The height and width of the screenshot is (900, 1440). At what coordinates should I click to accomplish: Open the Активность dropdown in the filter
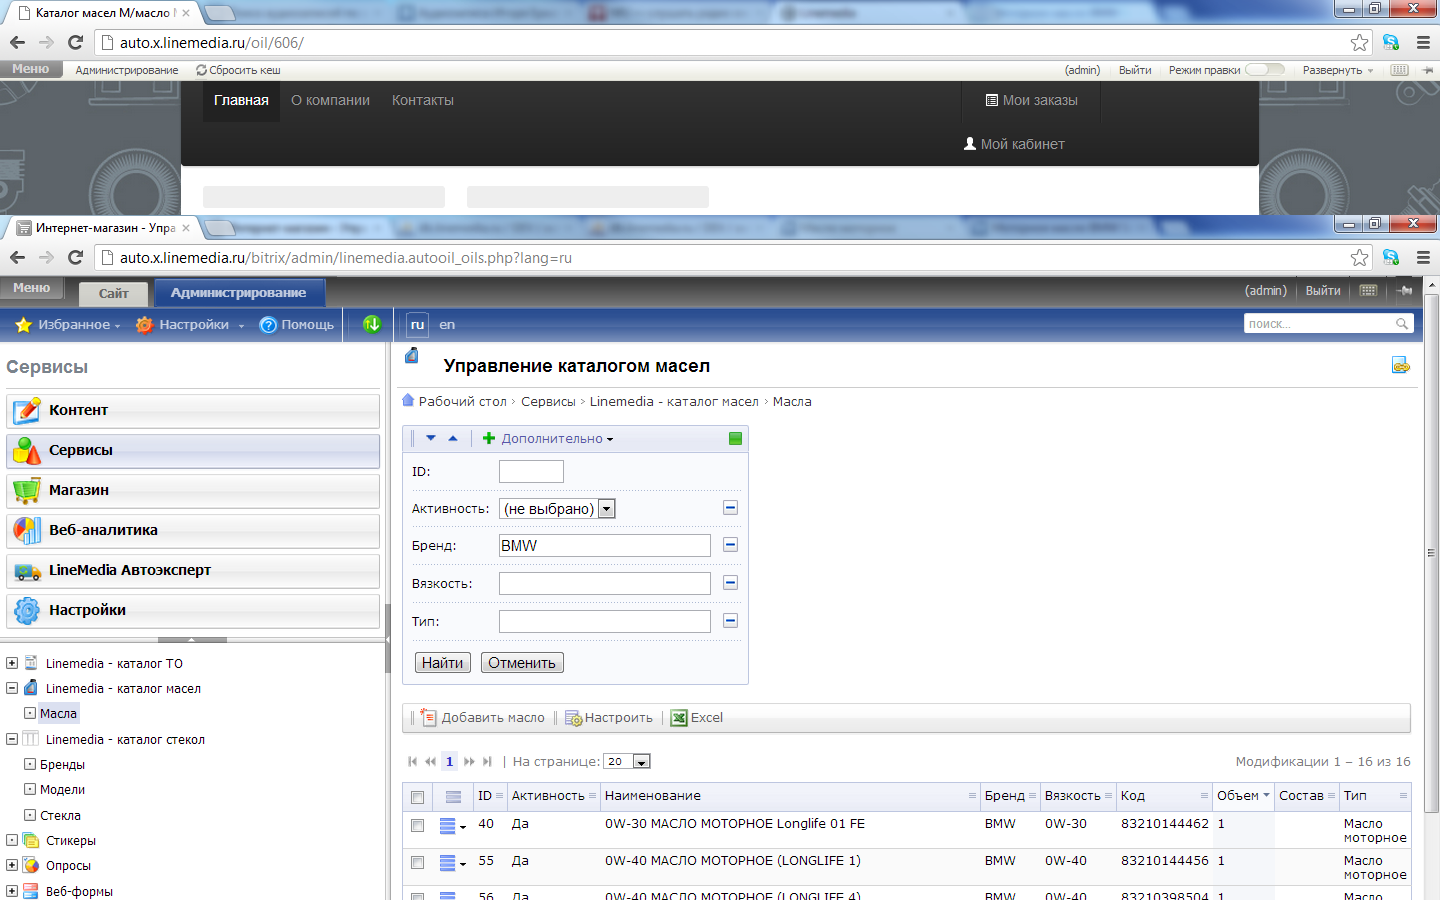606,508
